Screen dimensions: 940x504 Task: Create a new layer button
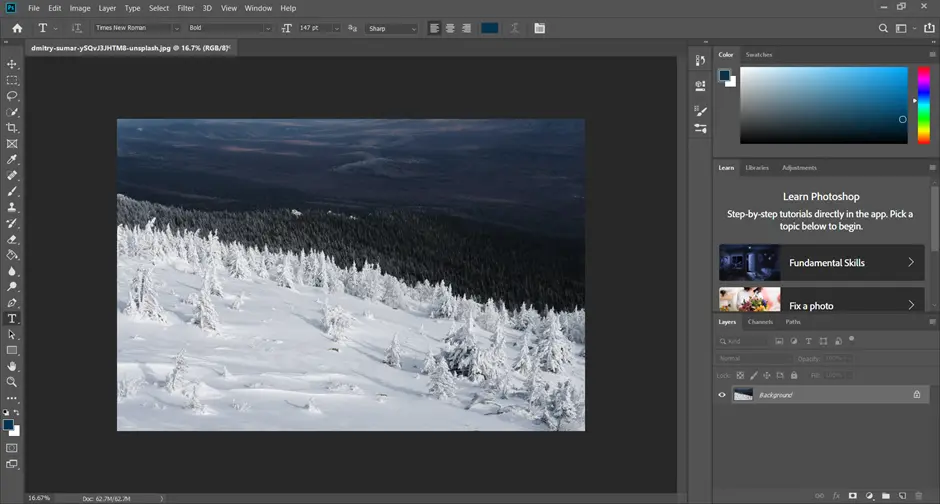(902, 496)
